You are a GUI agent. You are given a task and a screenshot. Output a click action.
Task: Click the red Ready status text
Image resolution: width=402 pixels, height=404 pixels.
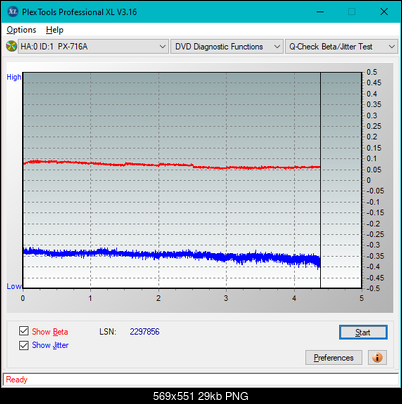[17, 380]
